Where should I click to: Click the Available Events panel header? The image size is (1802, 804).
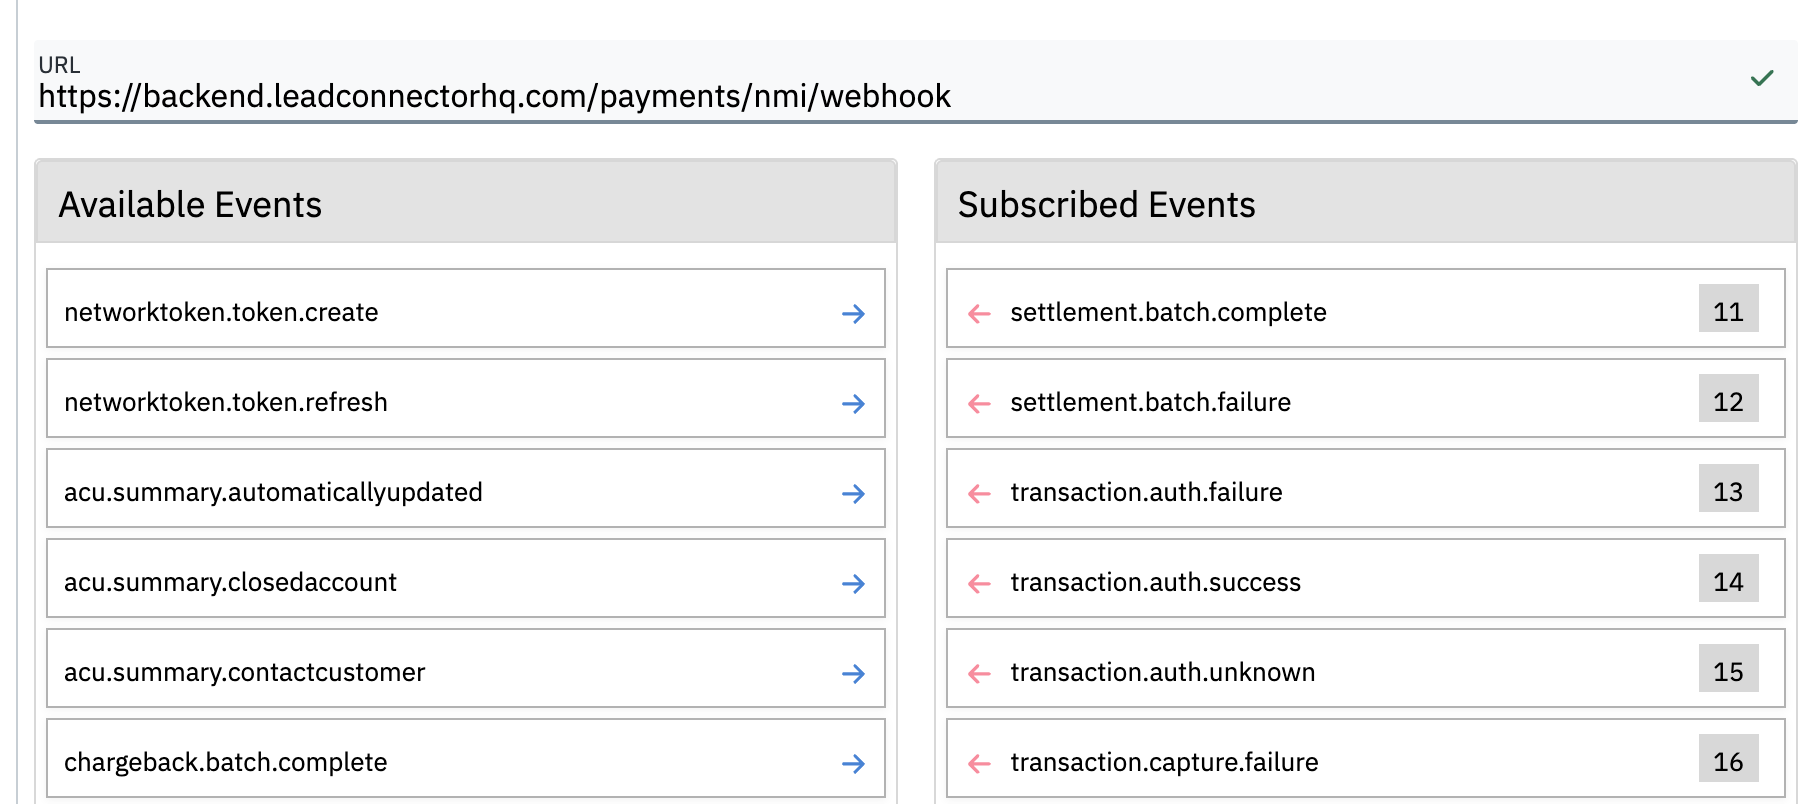point(465,204)
